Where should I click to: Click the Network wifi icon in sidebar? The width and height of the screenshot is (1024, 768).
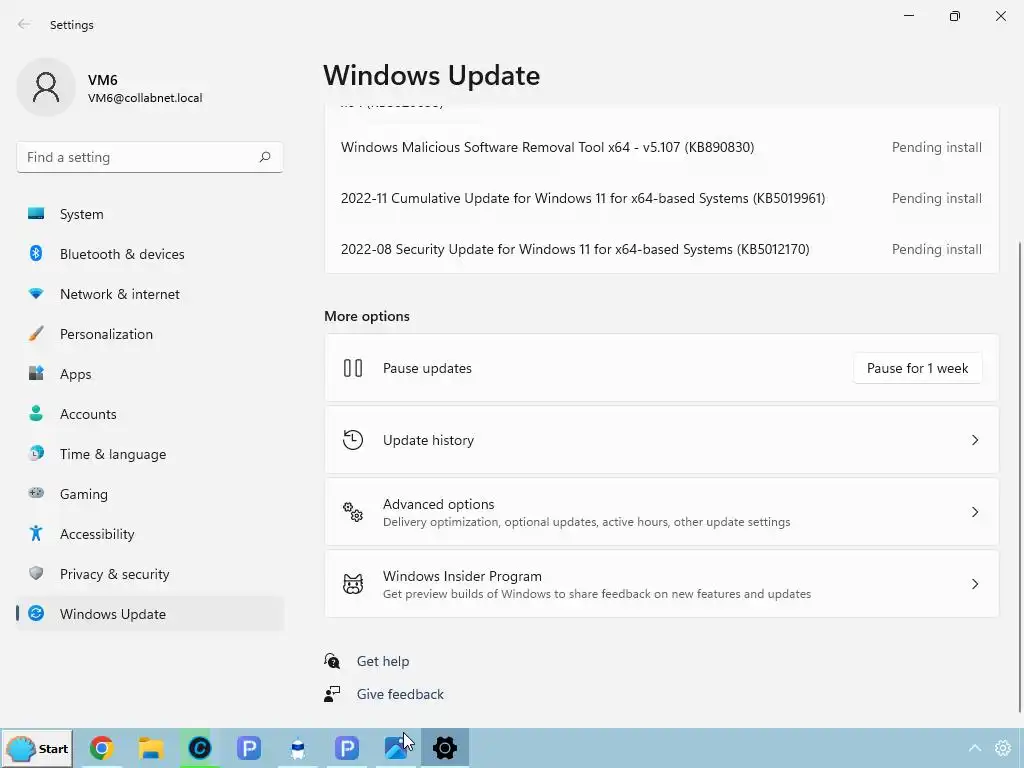coord(36,294)
